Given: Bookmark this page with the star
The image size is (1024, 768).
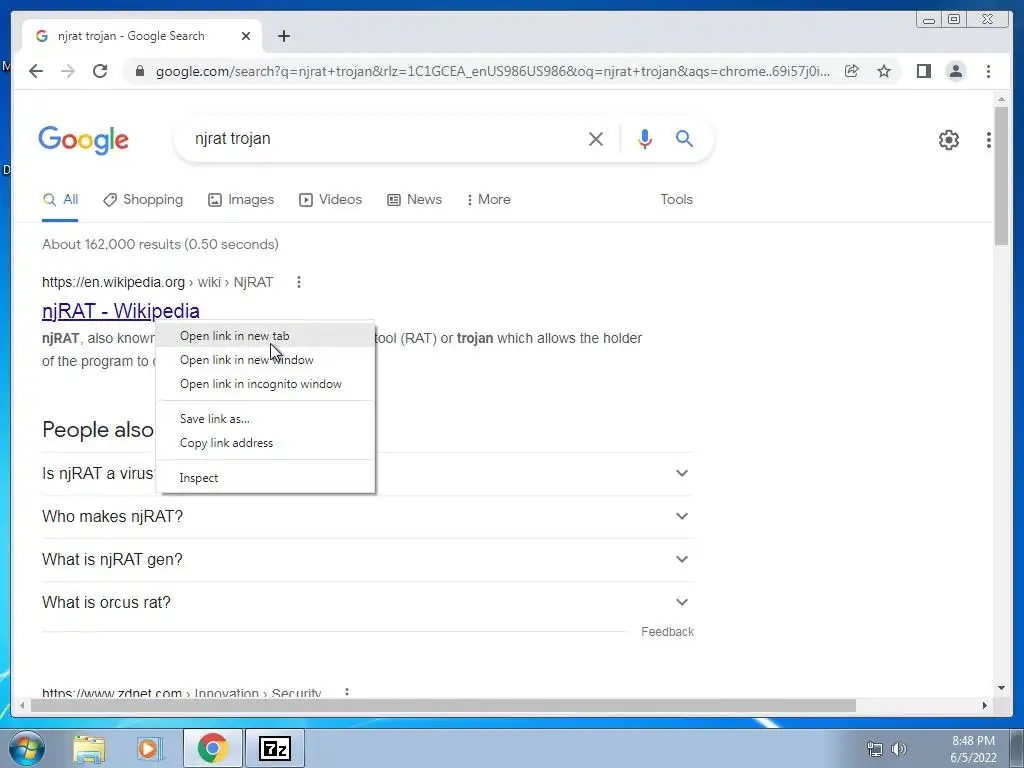Looking at the screenshot, I should pos(884,71).
